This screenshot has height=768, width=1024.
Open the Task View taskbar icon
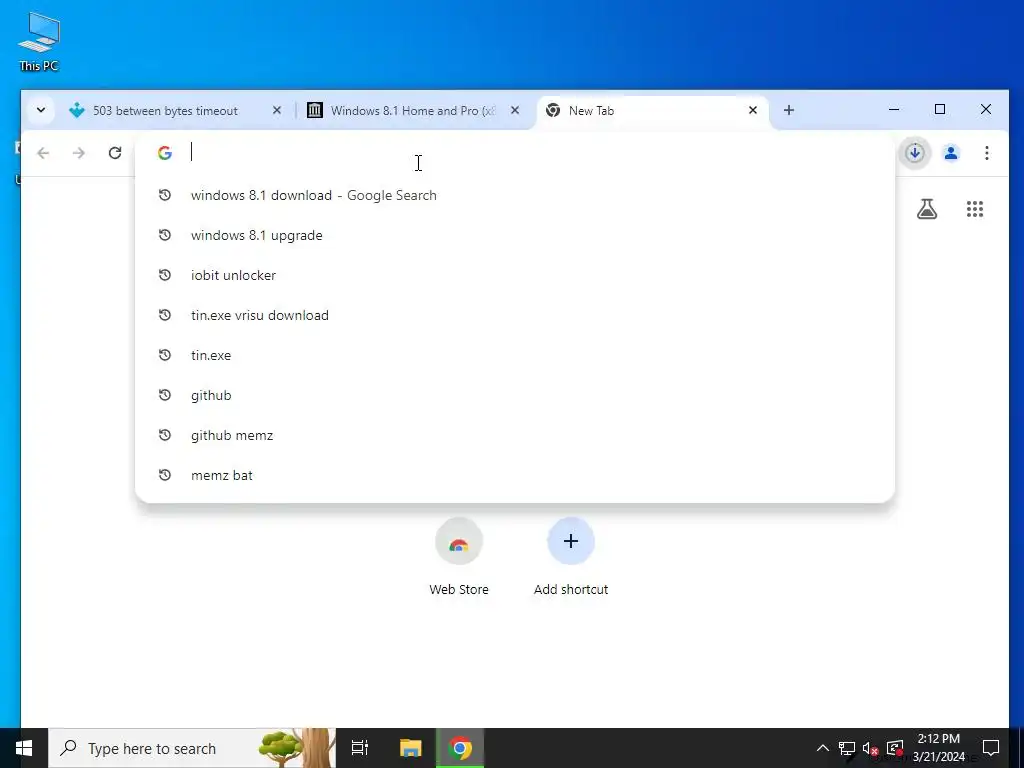coord(360,748)
